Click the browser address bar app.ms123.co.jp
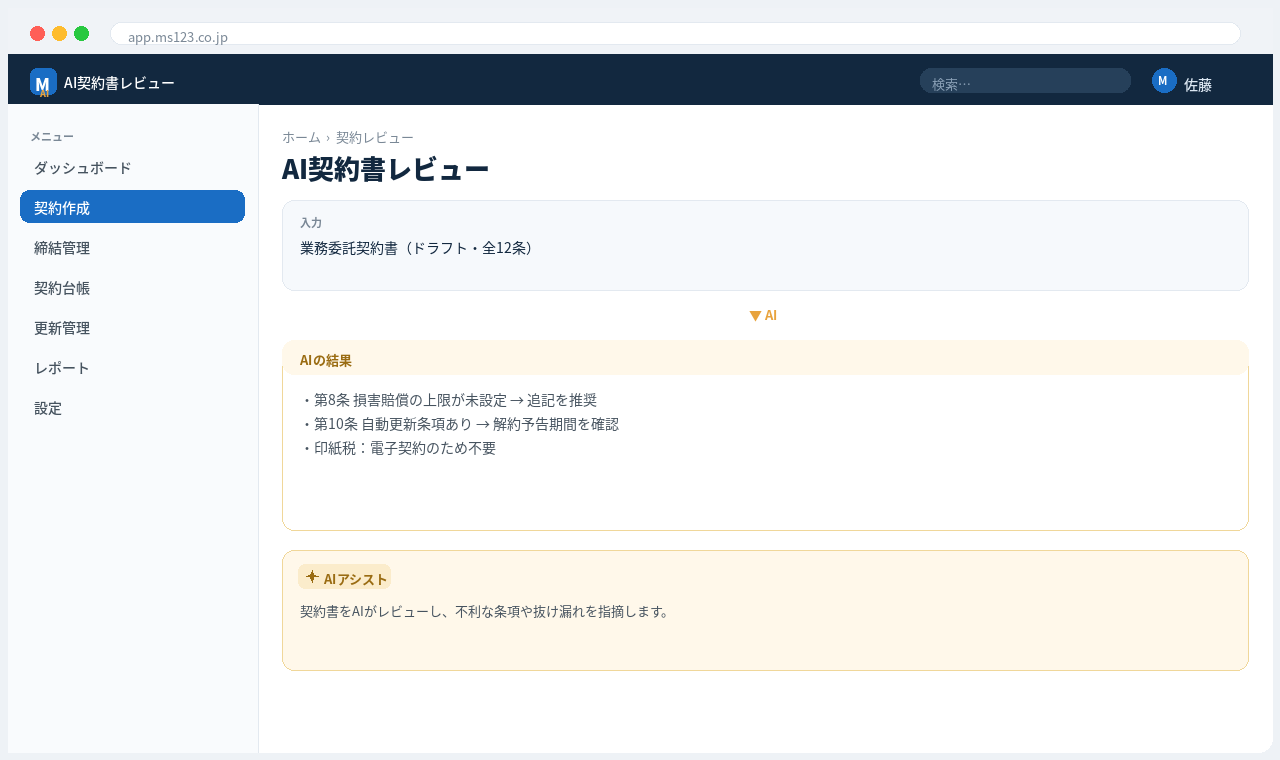 click(675, 34)
